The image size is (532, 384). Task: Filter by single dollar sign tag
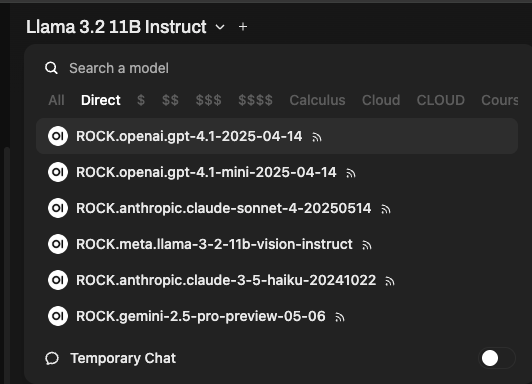pyautogui.click(x=141, y=100)
